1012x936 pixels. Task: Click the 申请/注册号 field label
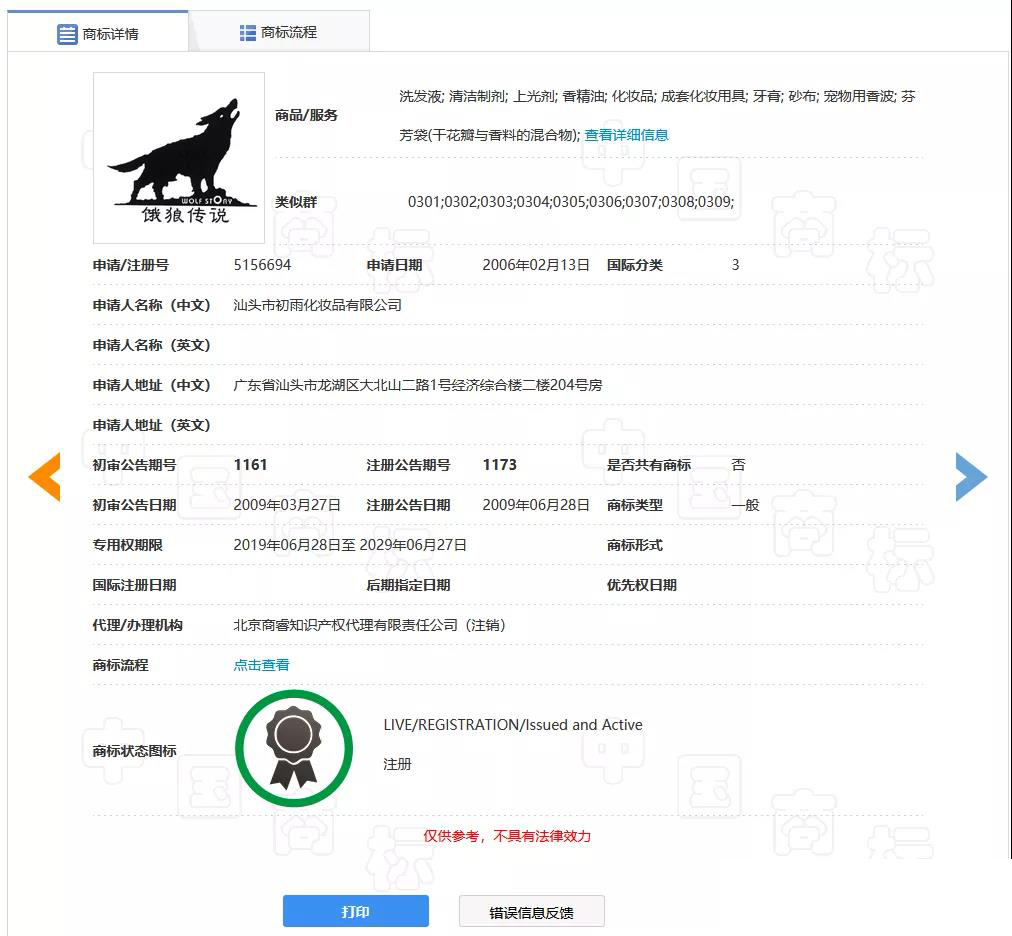(x=131, y=265)
